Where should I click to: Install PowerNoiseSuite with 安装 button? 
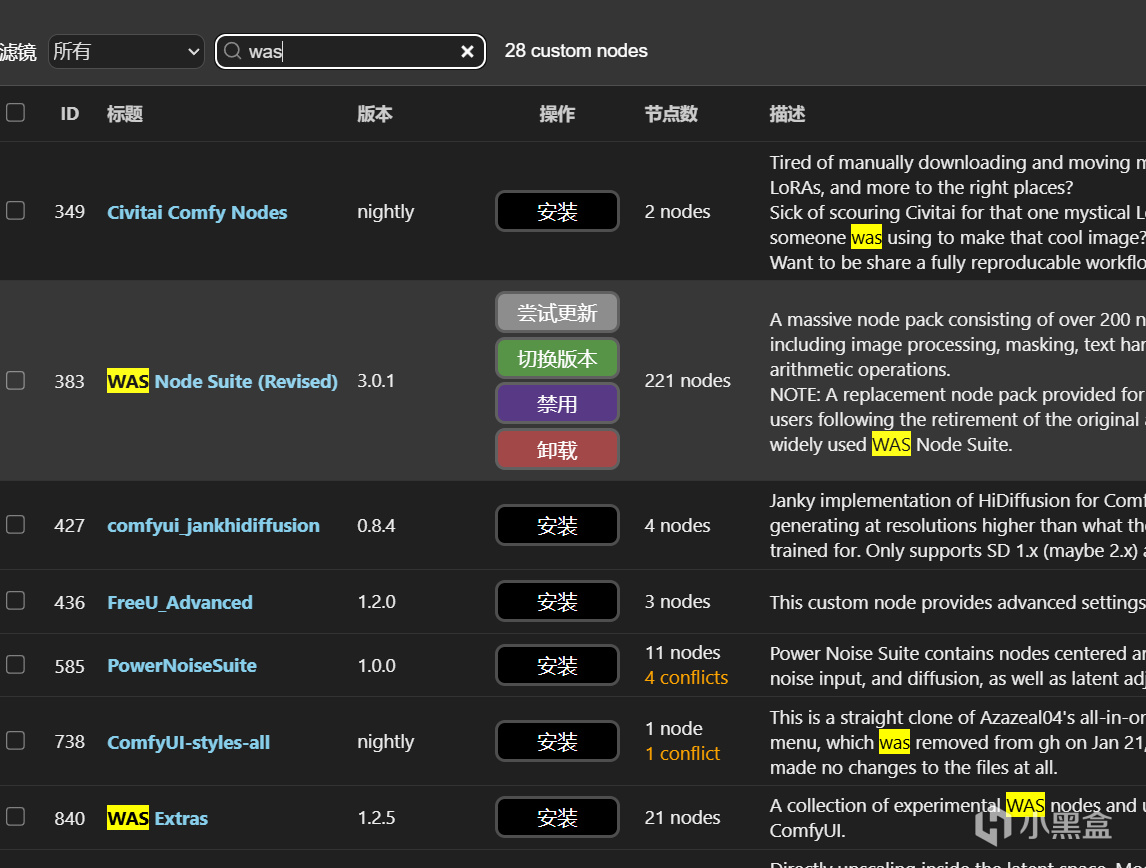coord(557,665)
